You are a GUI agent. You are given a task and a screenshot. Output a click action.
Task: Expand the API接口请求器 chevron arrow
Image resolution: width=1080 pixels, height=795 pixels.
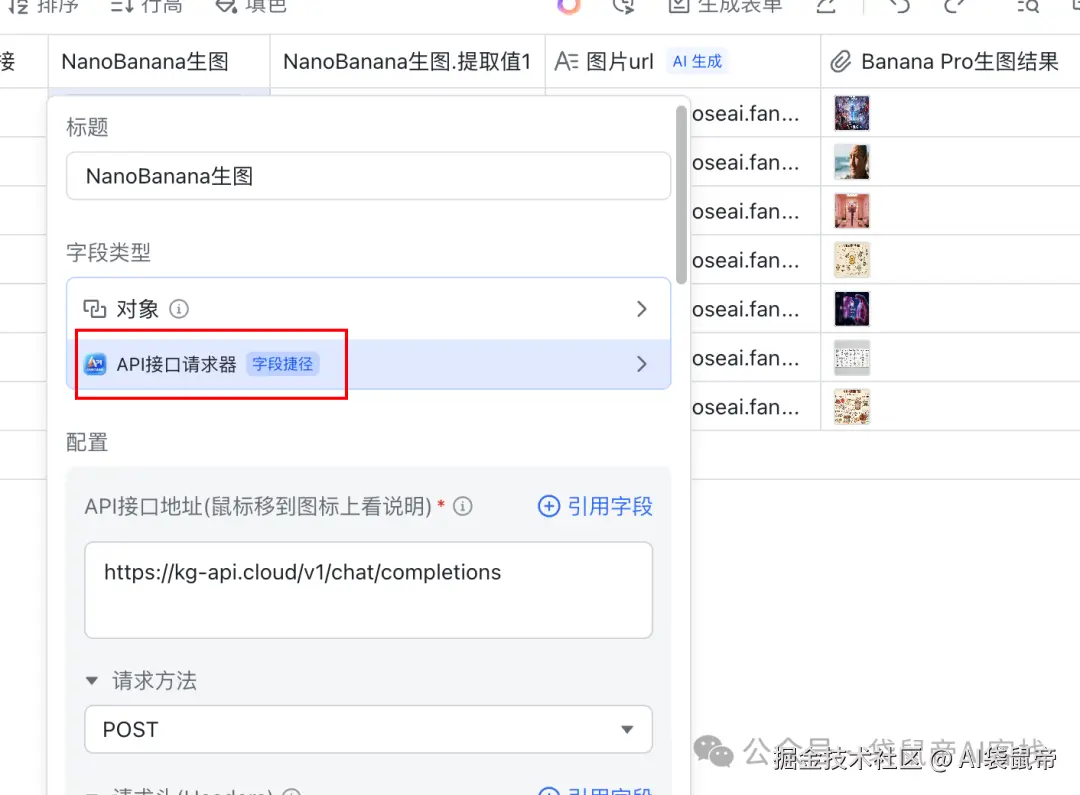coord(641,364)
